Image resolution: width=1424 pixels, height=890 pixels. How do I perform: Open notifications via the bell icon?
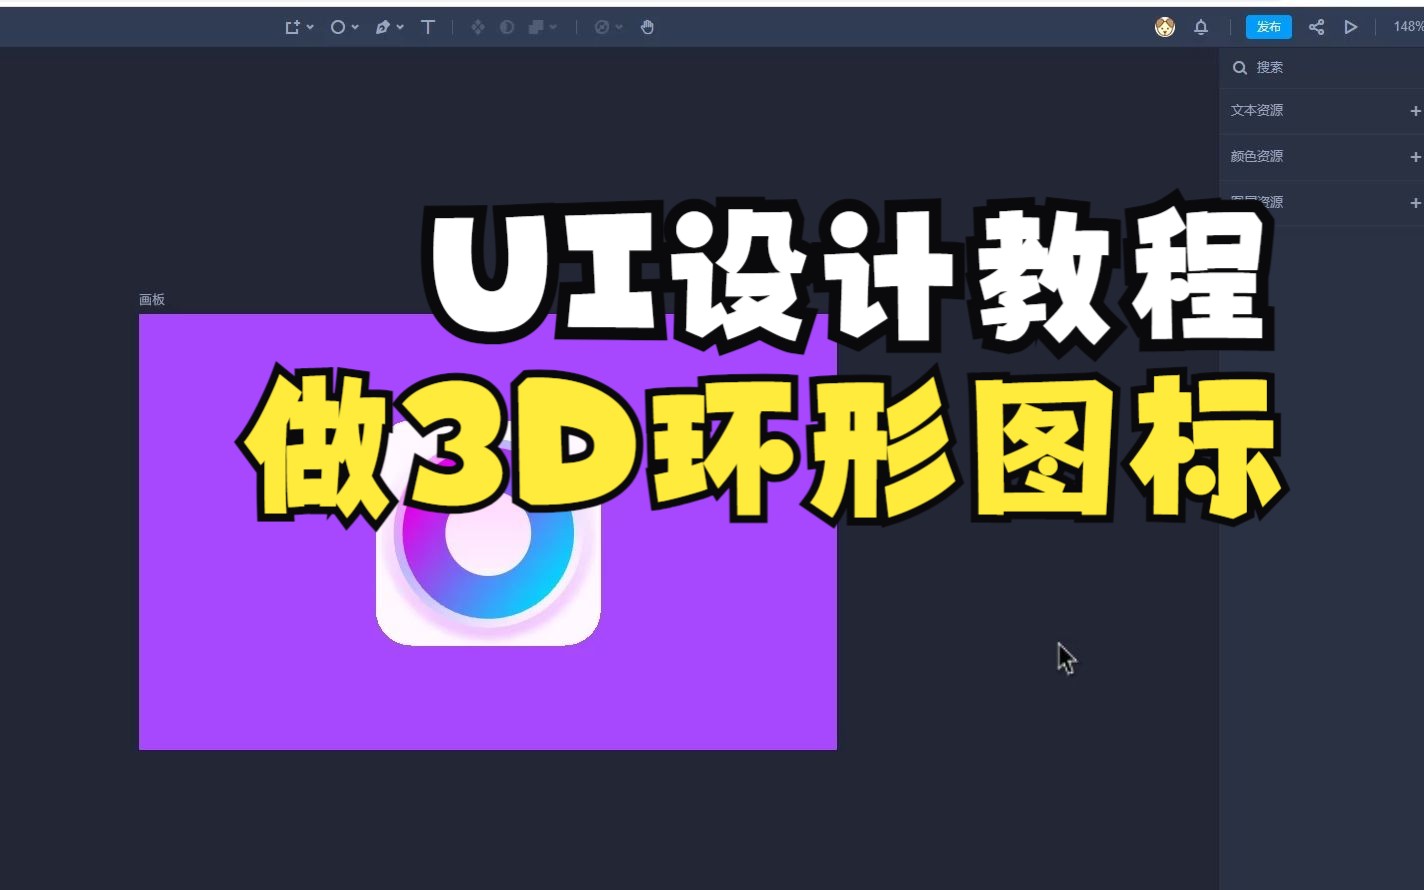click(1200, 27)
